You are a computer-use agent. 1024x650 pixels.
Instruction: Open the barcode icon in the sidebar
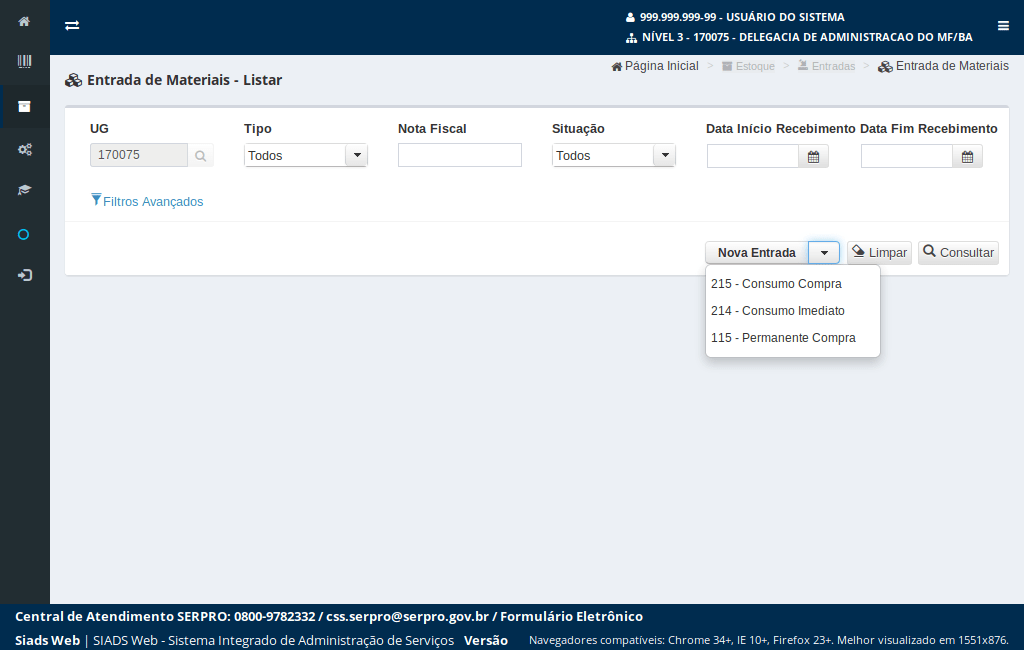(24, 62)
